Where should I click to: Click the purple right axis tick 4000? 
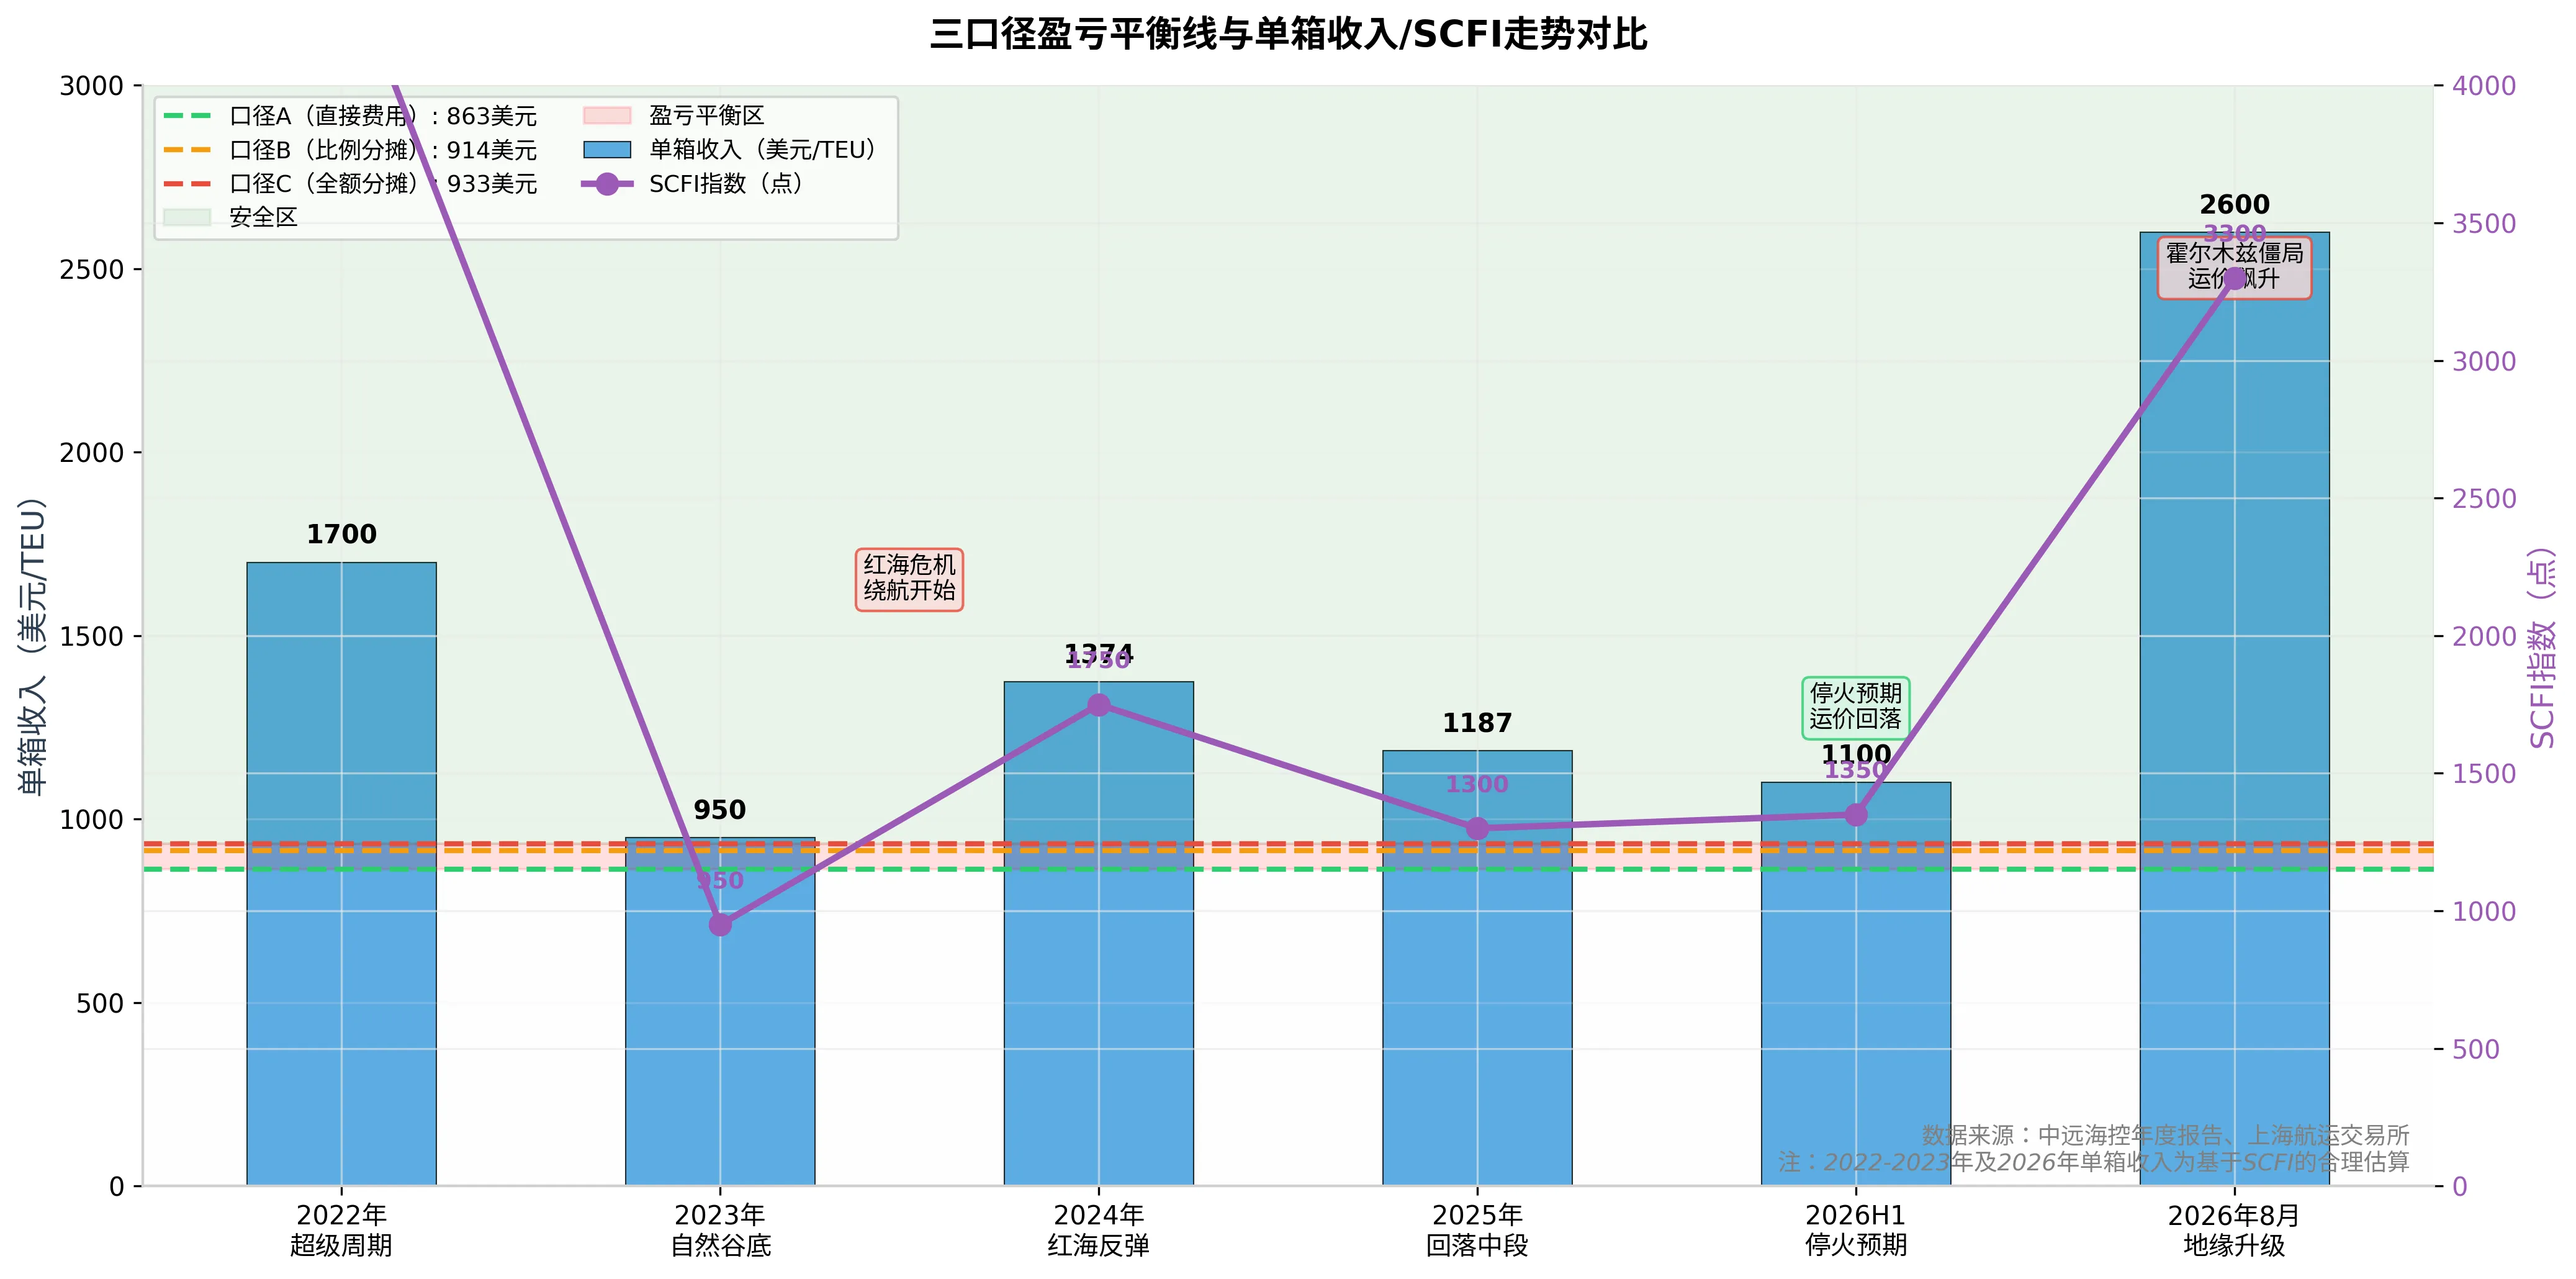click(2484, 86)
